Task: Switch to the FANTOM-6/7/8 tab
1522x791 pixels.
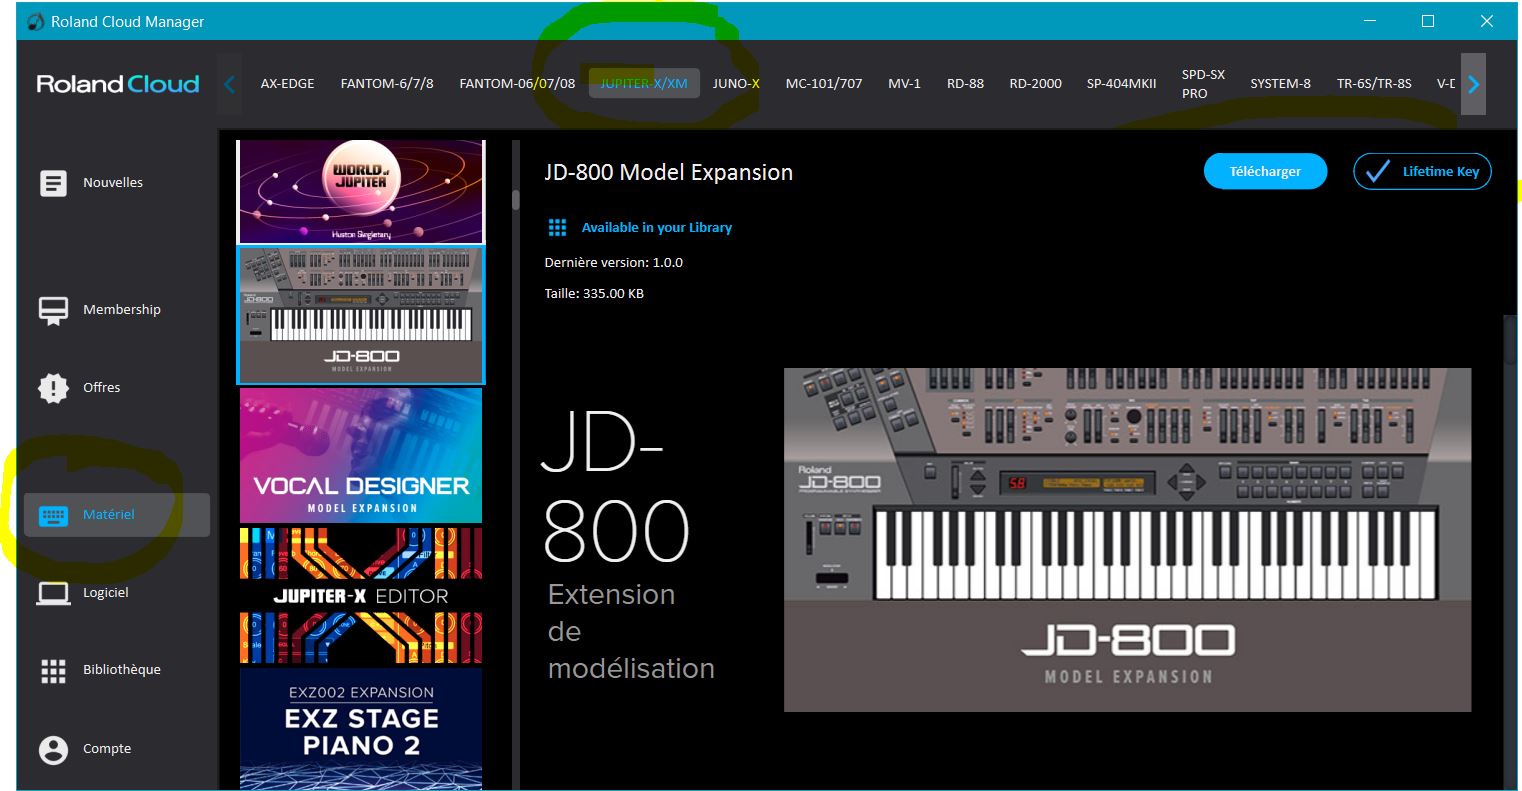Action: pos(387,84)
